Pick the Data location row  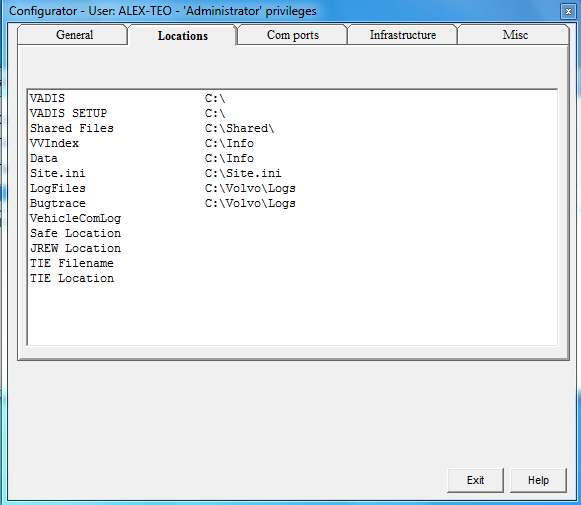[292, 159]
